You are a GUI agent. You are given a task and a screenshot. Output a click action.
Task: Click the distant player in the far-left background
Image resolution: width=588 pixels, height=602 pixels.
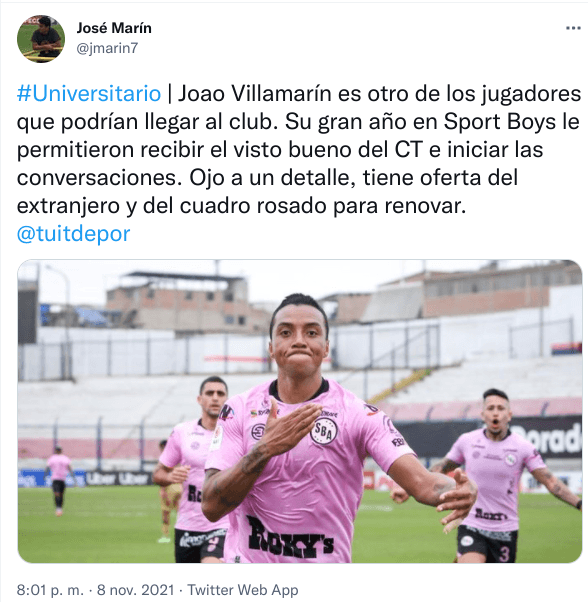(58, 481)
